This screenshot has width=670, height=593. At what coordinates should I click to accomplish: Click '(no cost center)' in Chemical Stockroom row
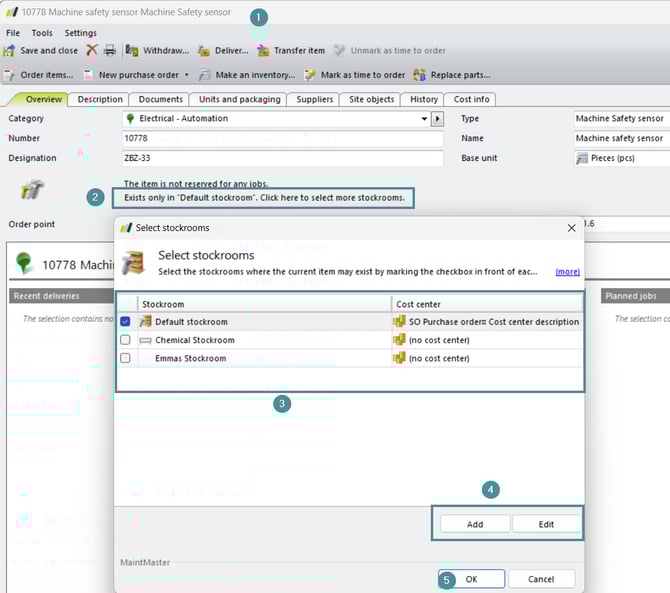439,341
